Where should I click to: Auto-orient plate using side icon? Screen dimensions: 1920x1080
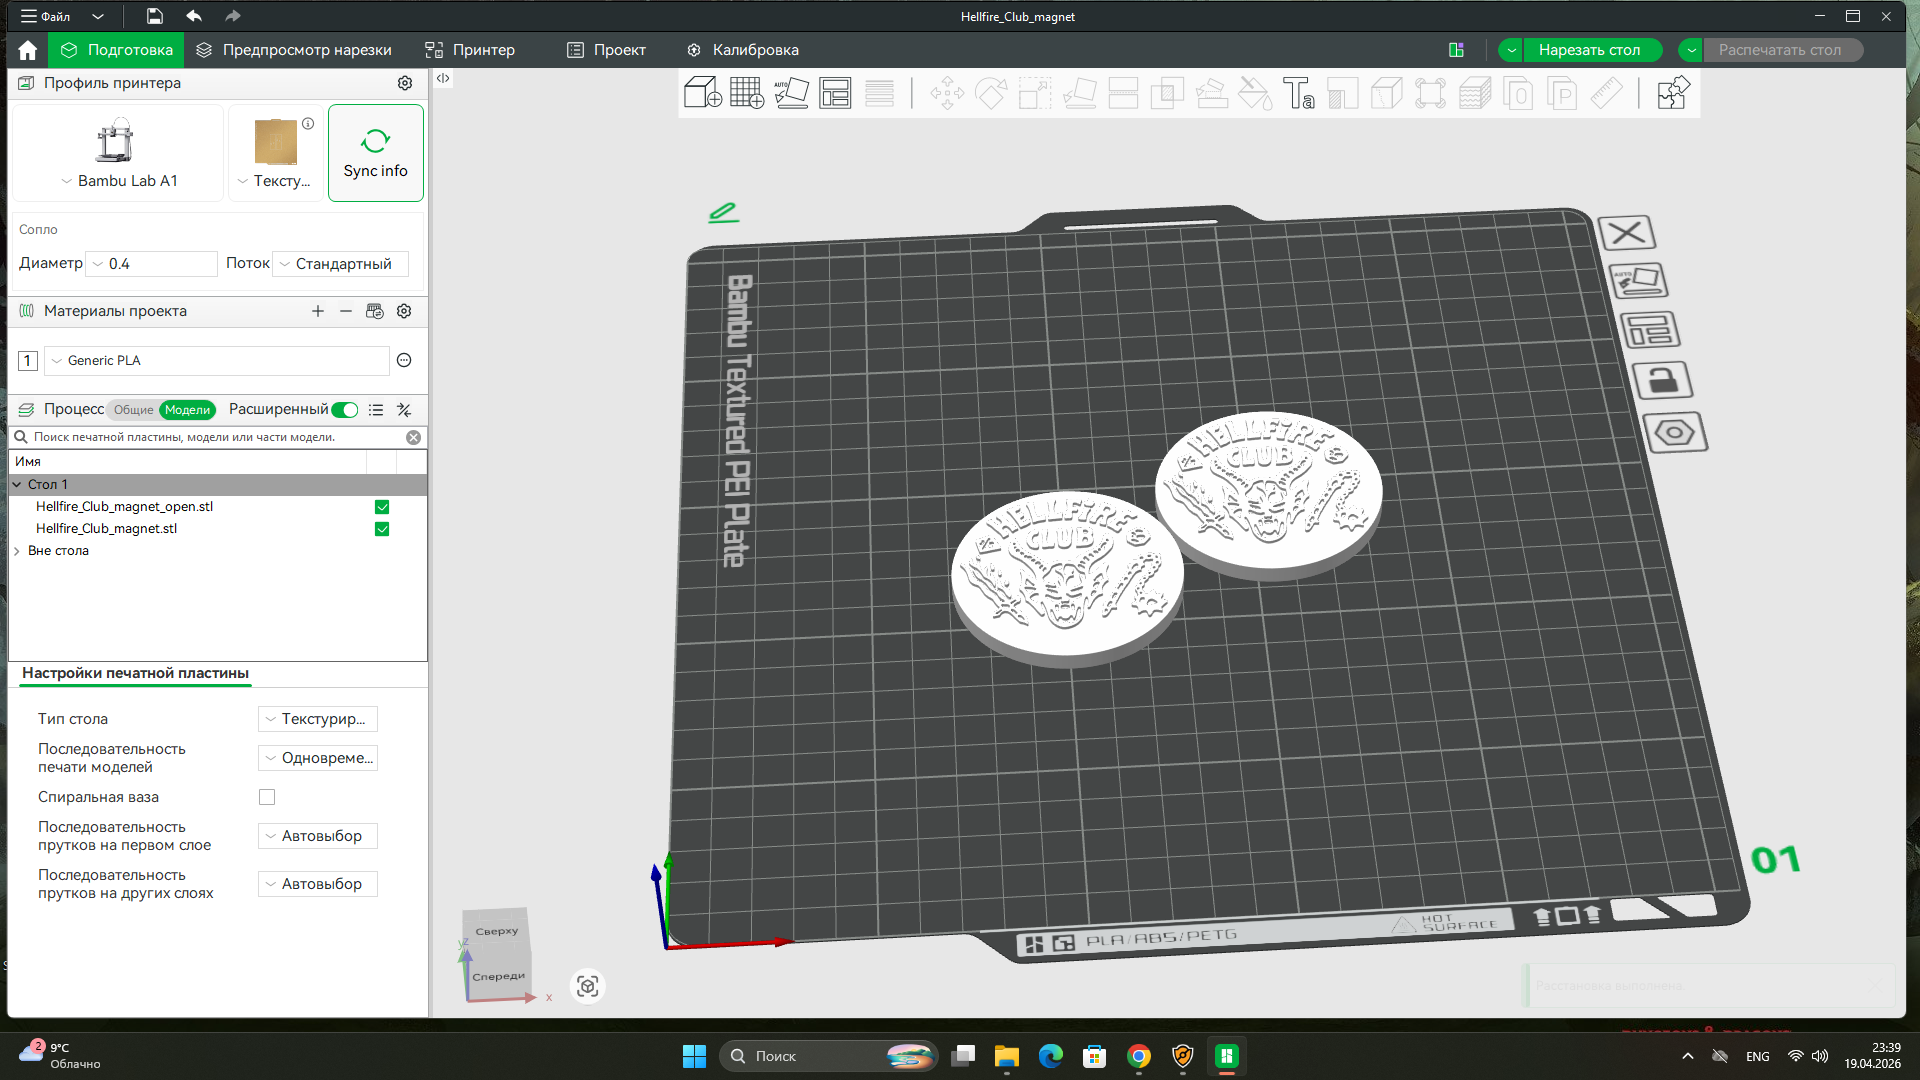coord(1639,281)
